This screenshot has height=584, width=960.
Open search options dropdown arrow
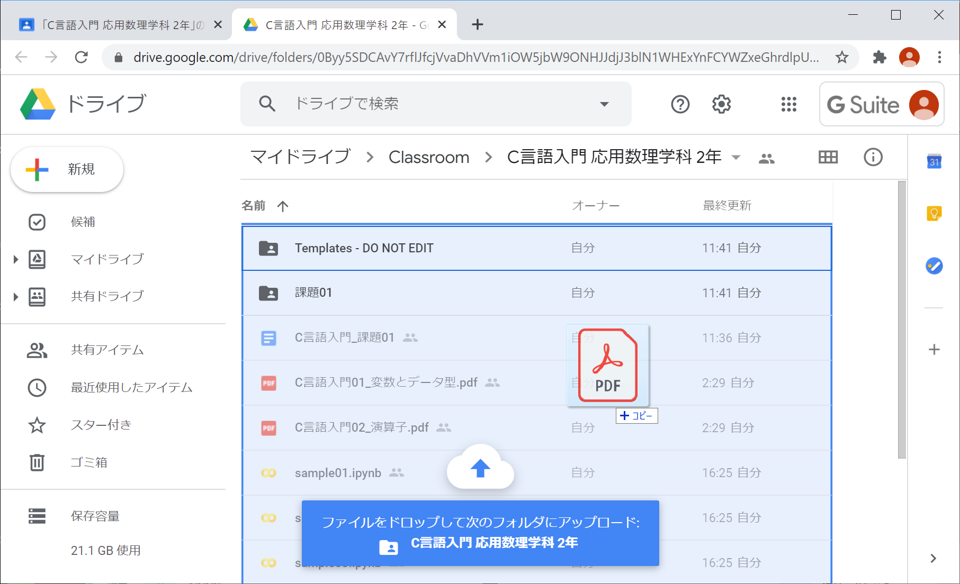604,104
